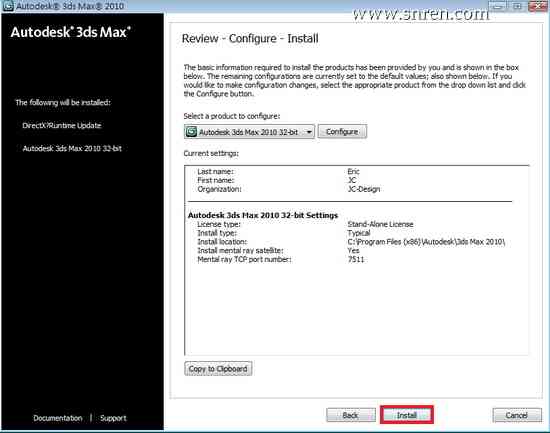
Task: Select Autodesk 3ds Max 2010 32-bit sidebar entry
Action: pyautogui.click(x=72, y=148)
